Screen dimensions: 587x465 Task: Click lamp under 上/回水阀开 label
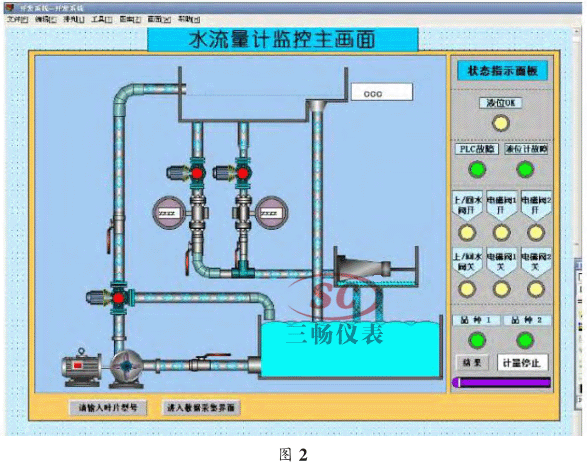click(x=467, y=232)
